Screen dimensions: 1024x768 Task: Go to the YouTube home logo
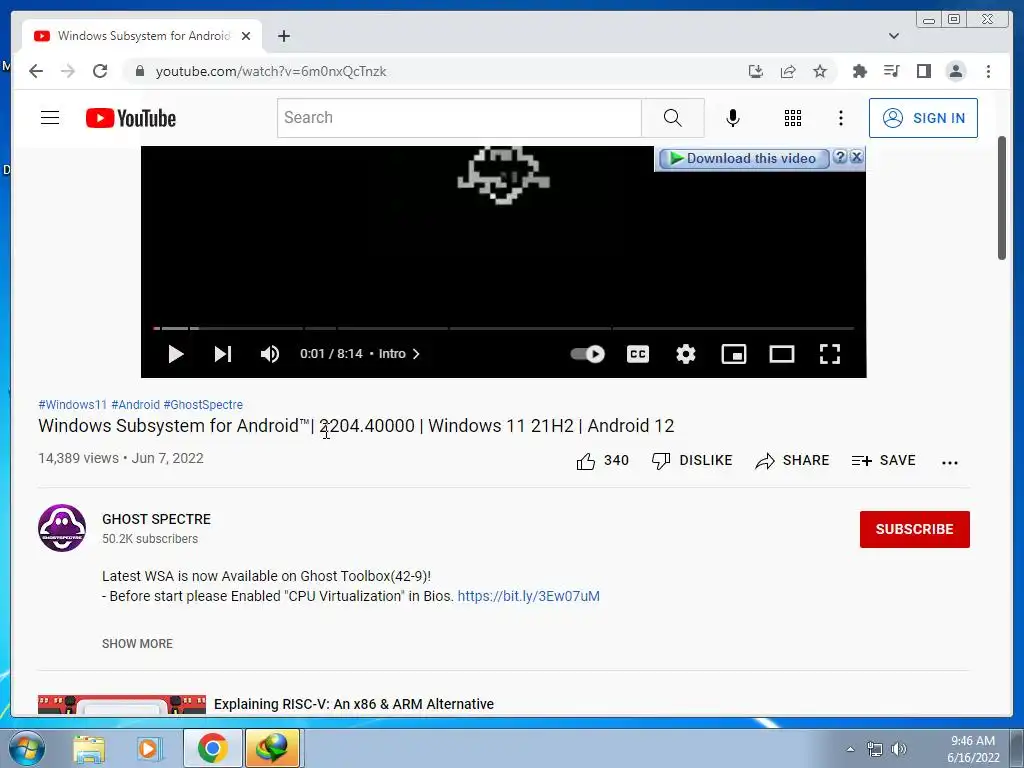(131, 118)
